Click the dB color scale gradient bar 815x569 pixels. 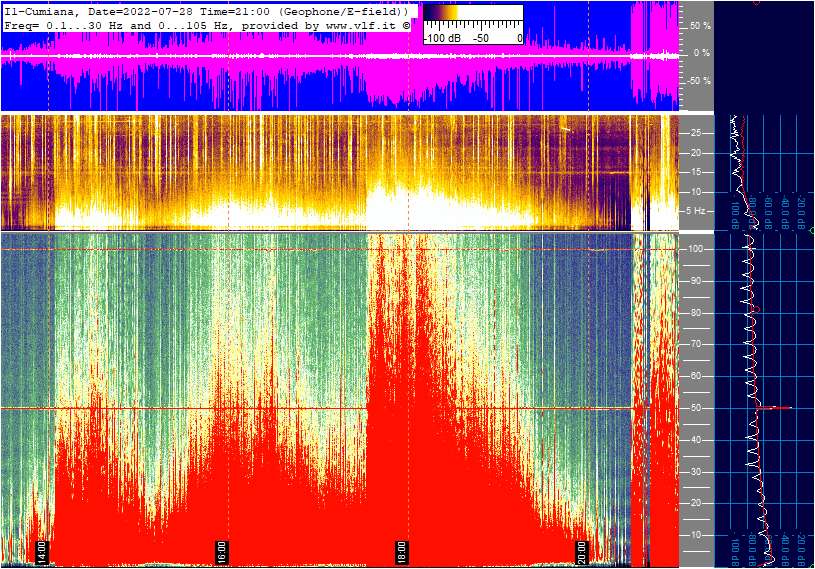tap(472, 15)
